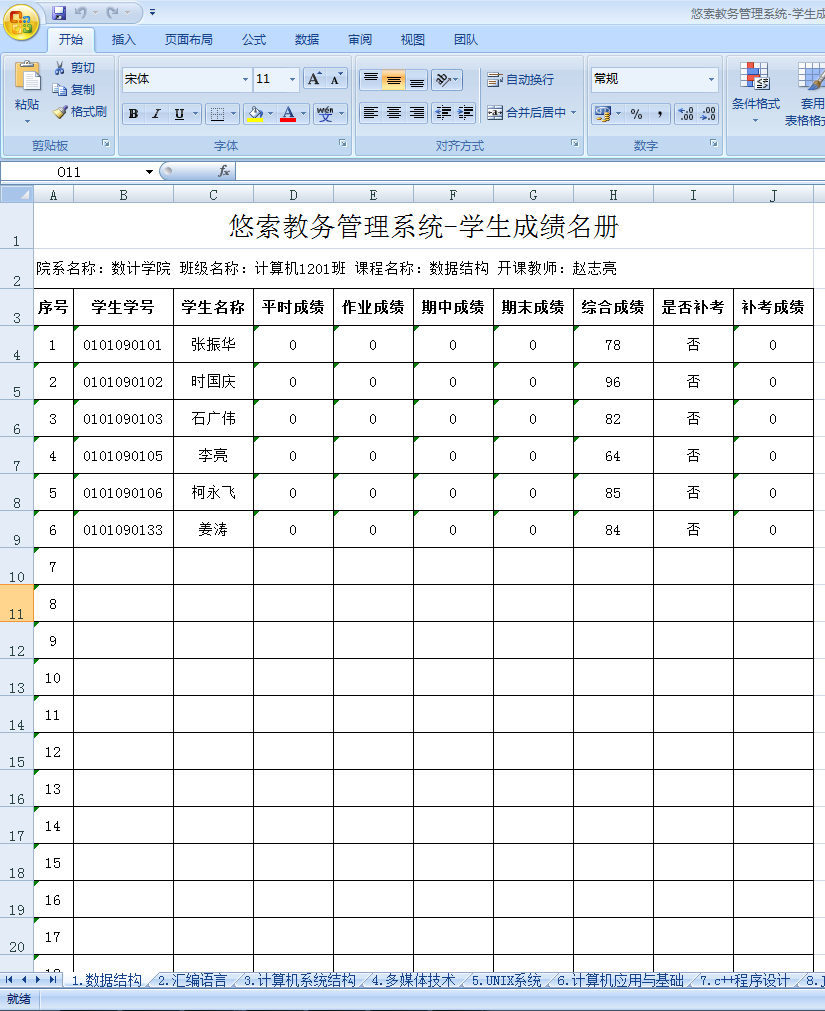Viewport: 825px width, 1011px height.
Task: Click into the formula bar input
Action: [530, 172]
